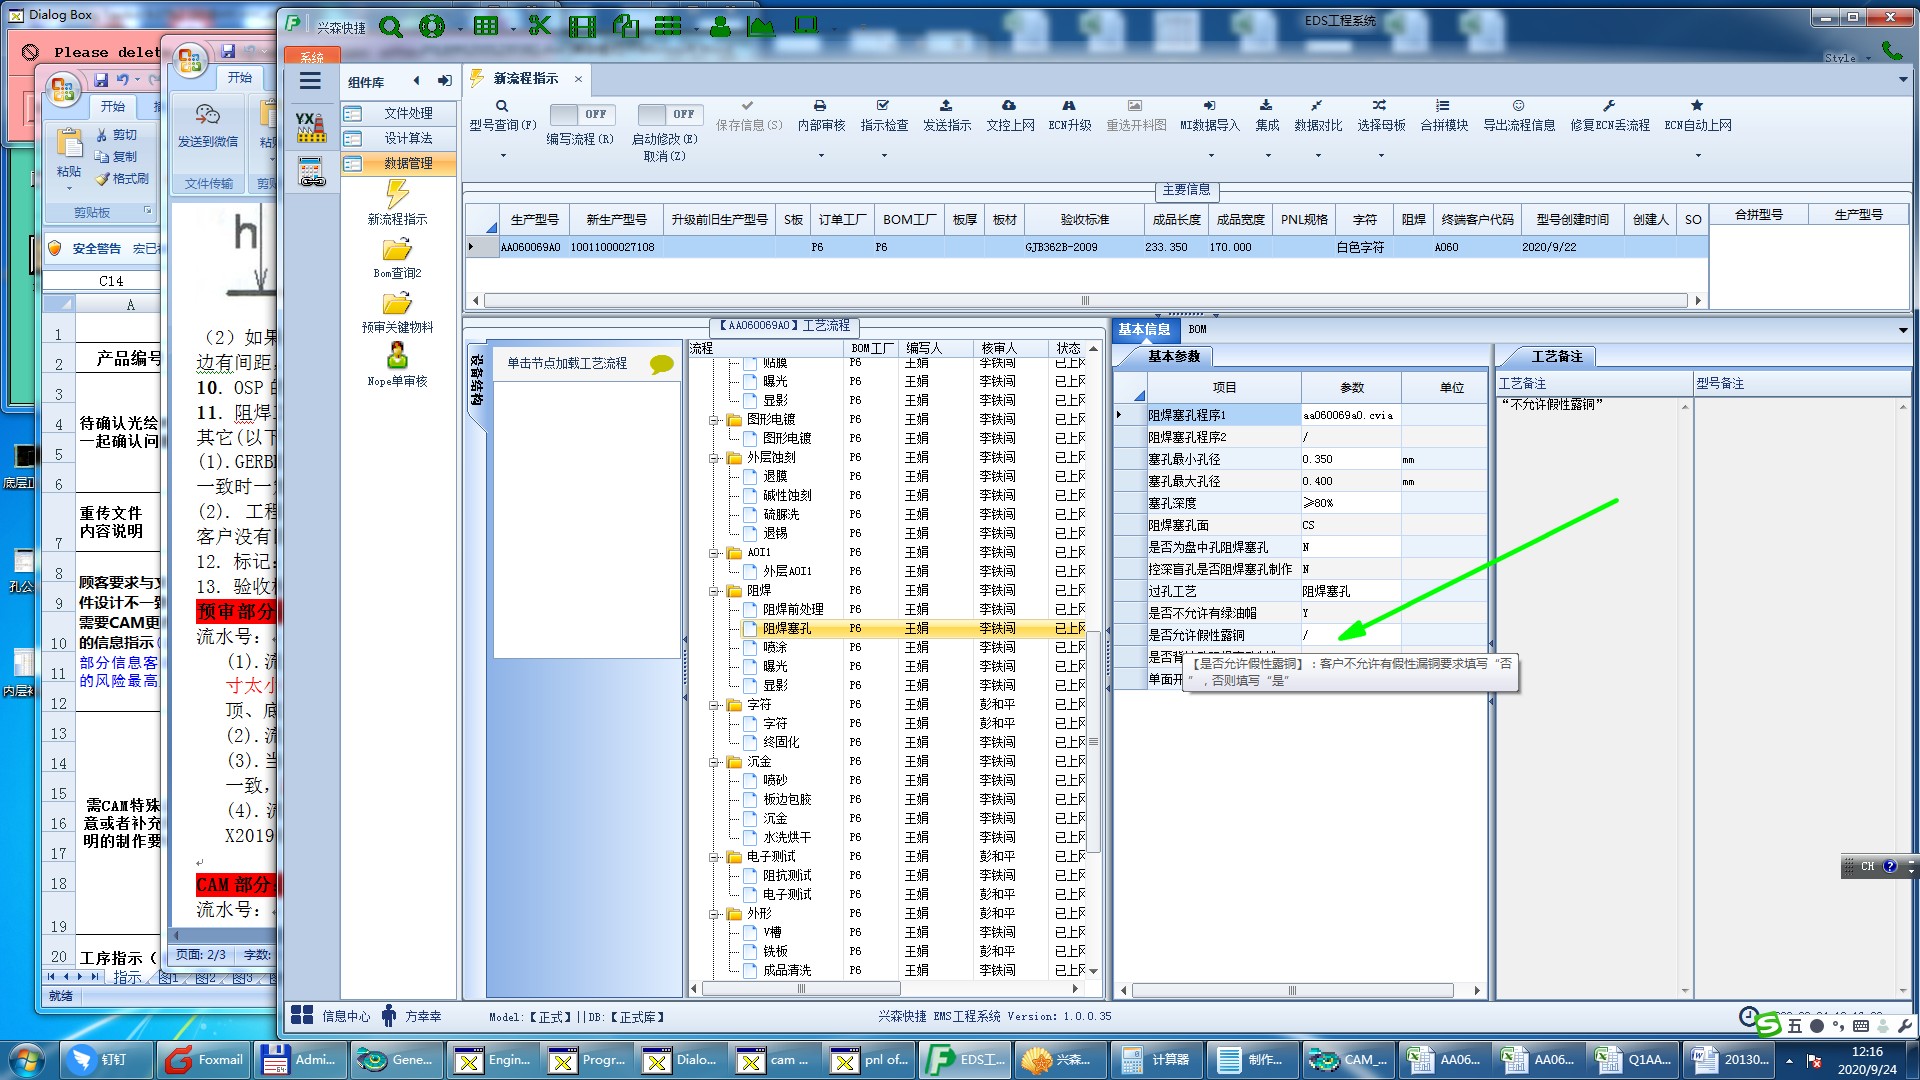1920x1080 pixels.
Task: Open Foxmail from the taskbar
Action: coord(205,1060)
